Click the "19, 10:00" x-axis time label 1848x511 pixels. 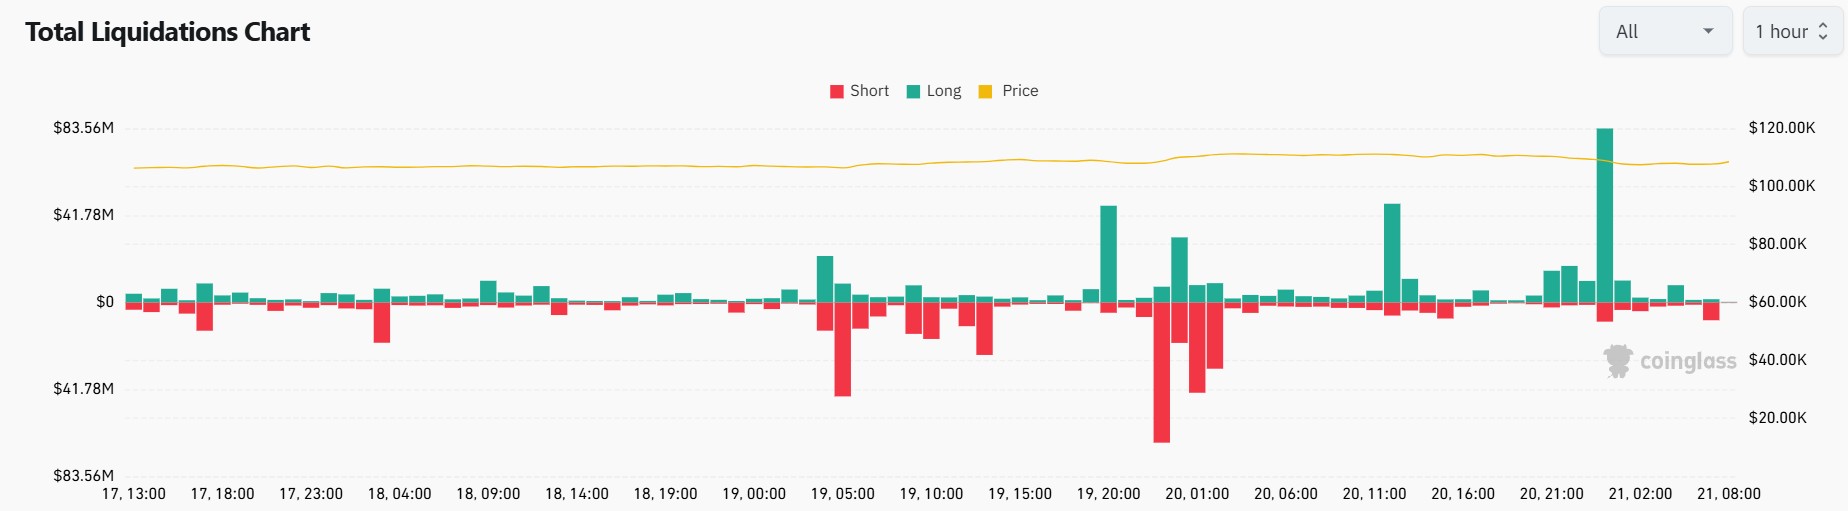(931, 494)
